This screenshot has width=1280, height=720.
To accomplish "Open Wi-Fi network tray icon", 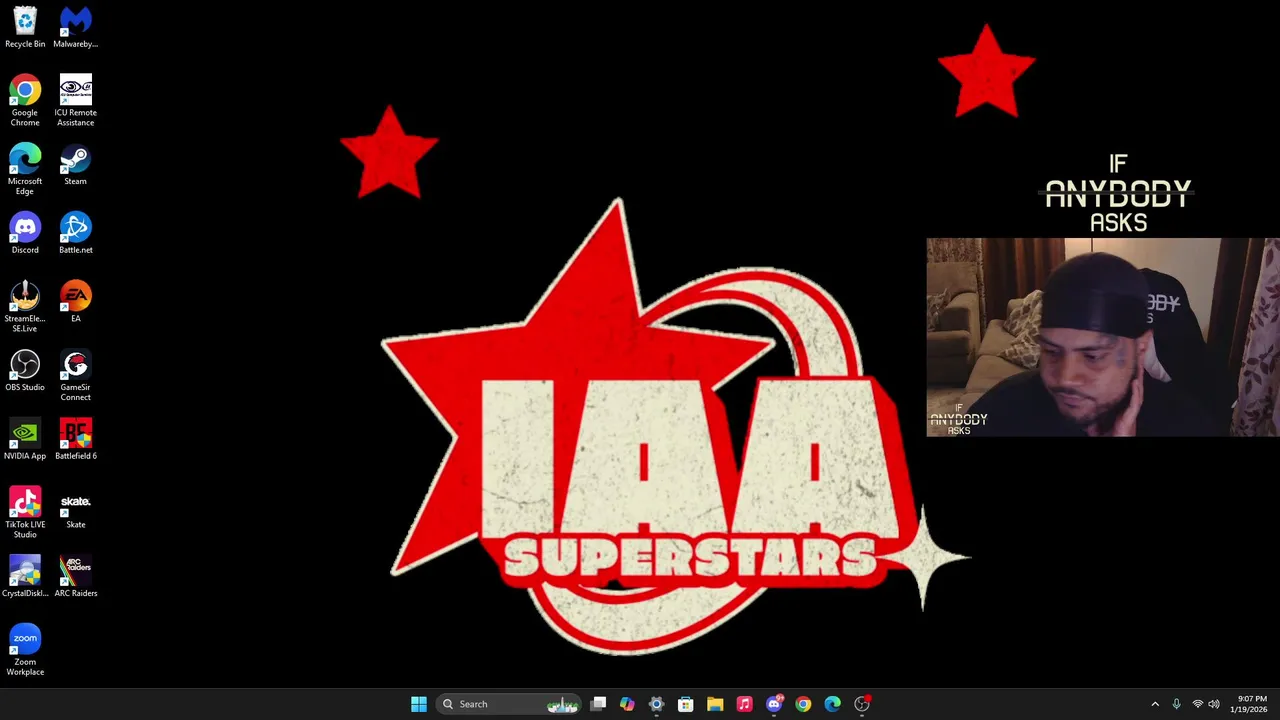I will (1198, 704).
